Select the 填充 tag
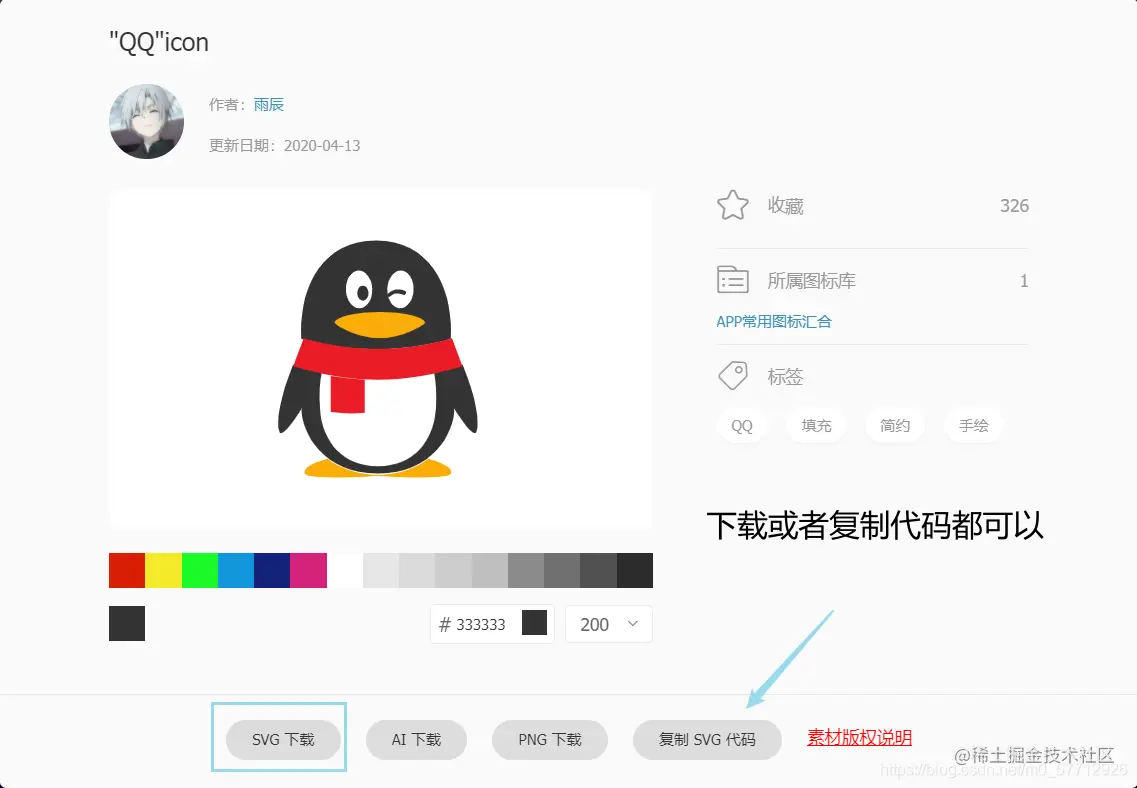 pos(815,425)
